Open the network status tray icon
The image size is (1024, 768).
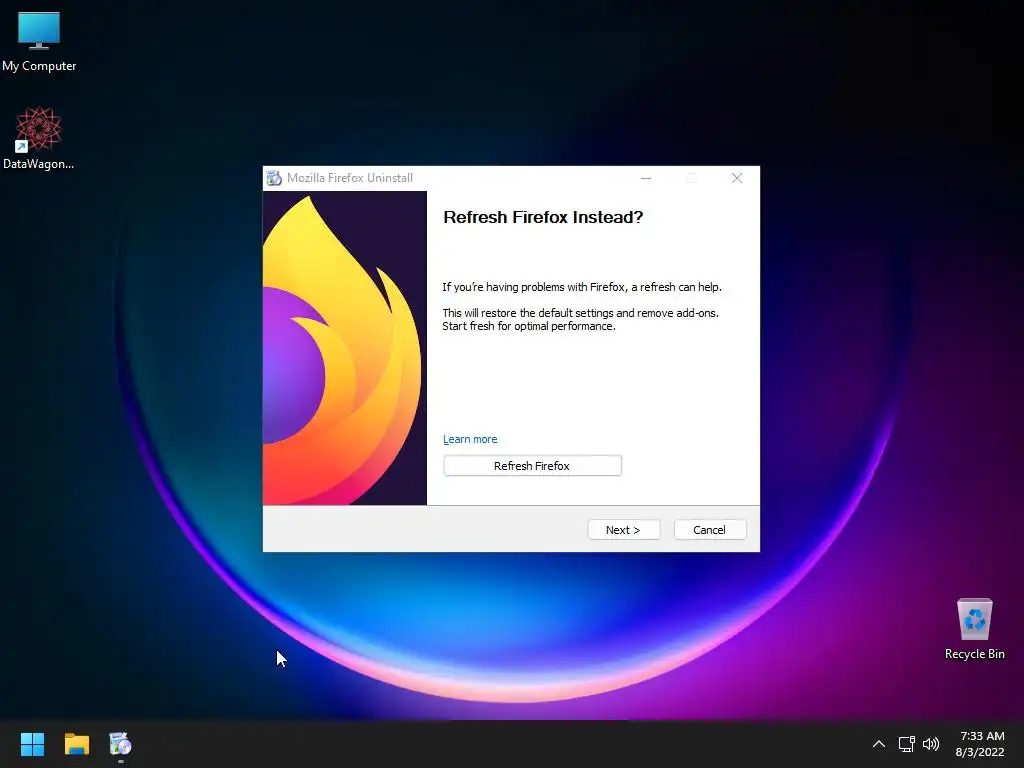(x=906, y=744)
